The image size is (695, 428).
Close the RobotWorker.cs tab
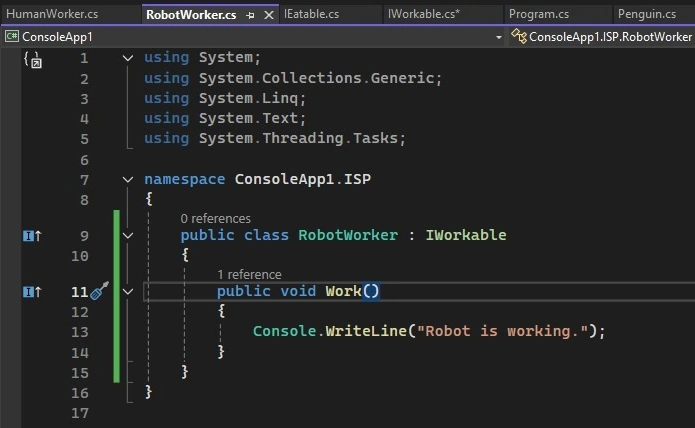point(269,16)
